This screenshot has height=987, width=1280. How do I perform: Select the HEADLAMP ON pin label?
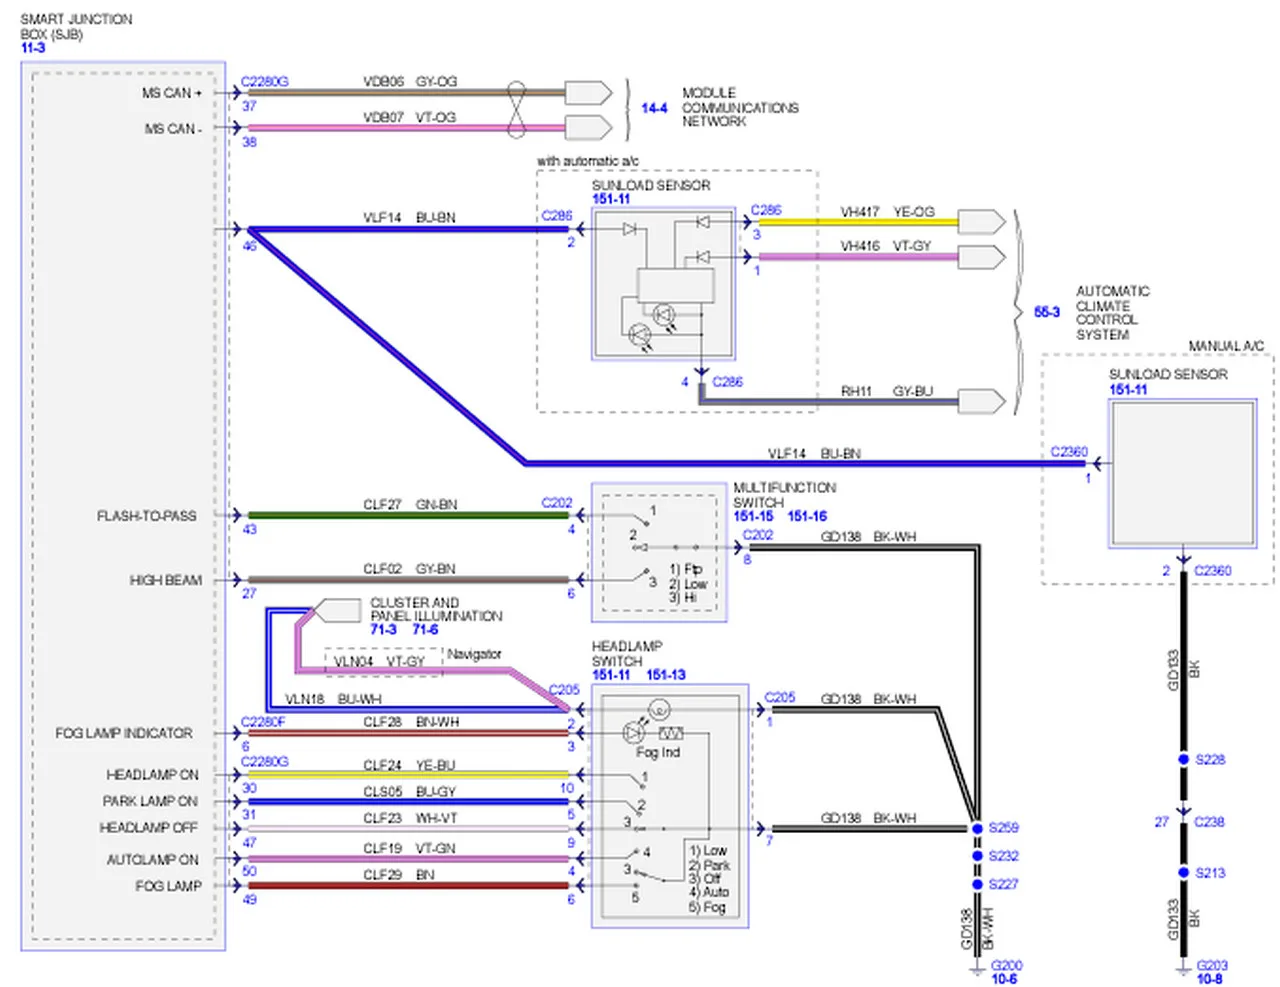pos(153,775)
